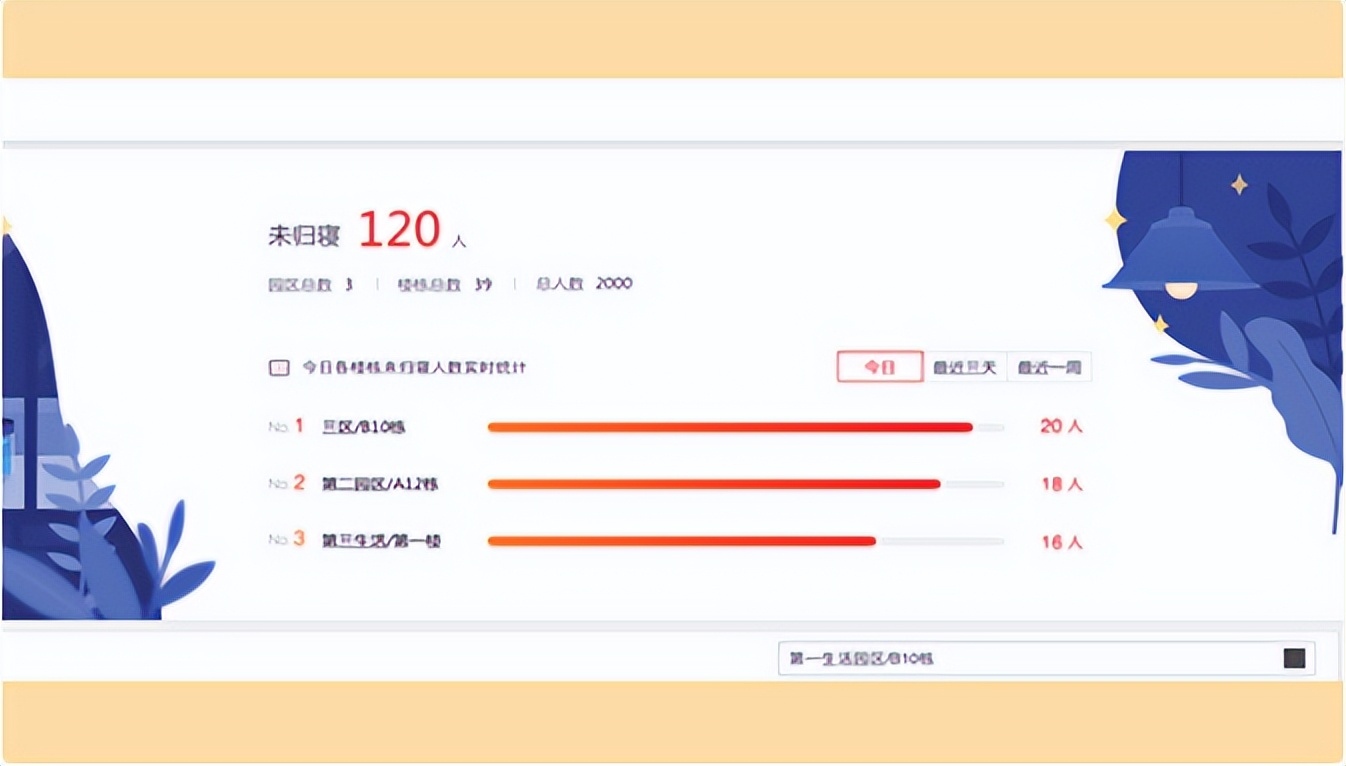Click the 第一生活园区/B10栋 input field

point(1000,658)
